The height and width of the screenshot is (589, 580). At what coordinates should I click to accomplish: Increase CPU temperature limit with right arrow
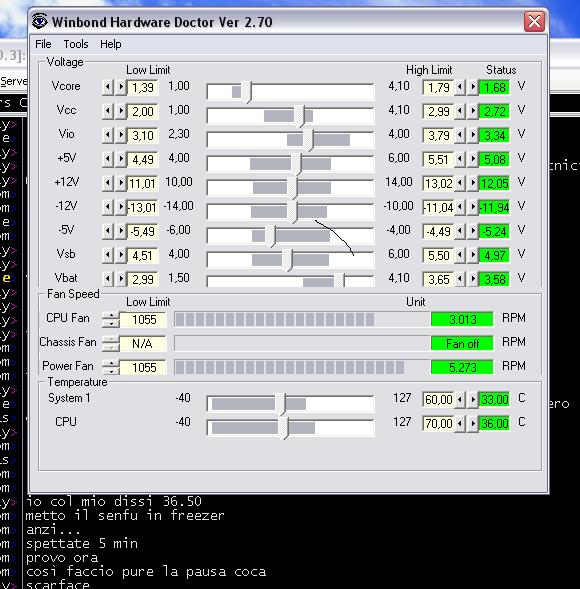(473, 423)
